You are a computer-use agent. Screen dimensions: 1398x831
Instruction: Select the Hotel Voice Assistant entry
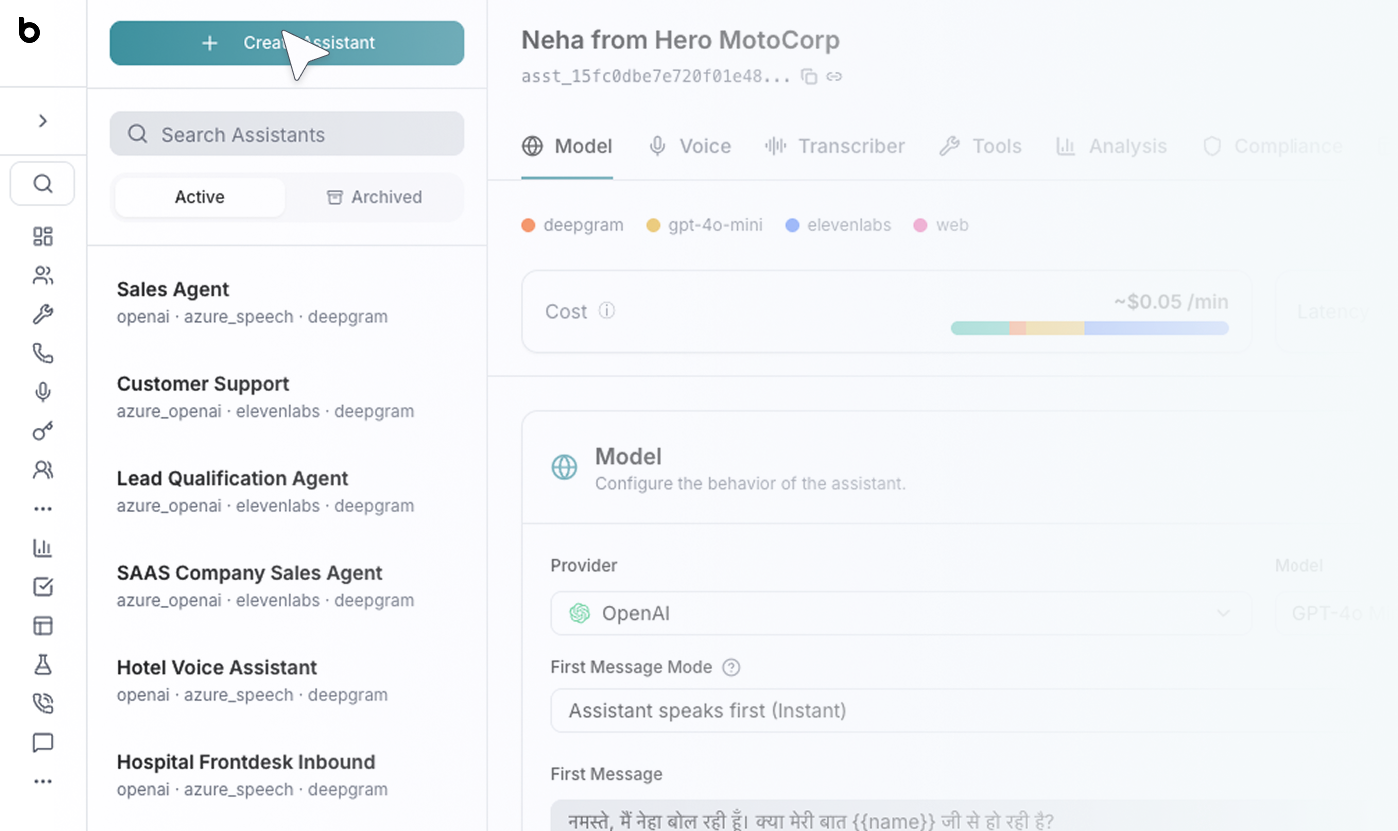(287, 680)
